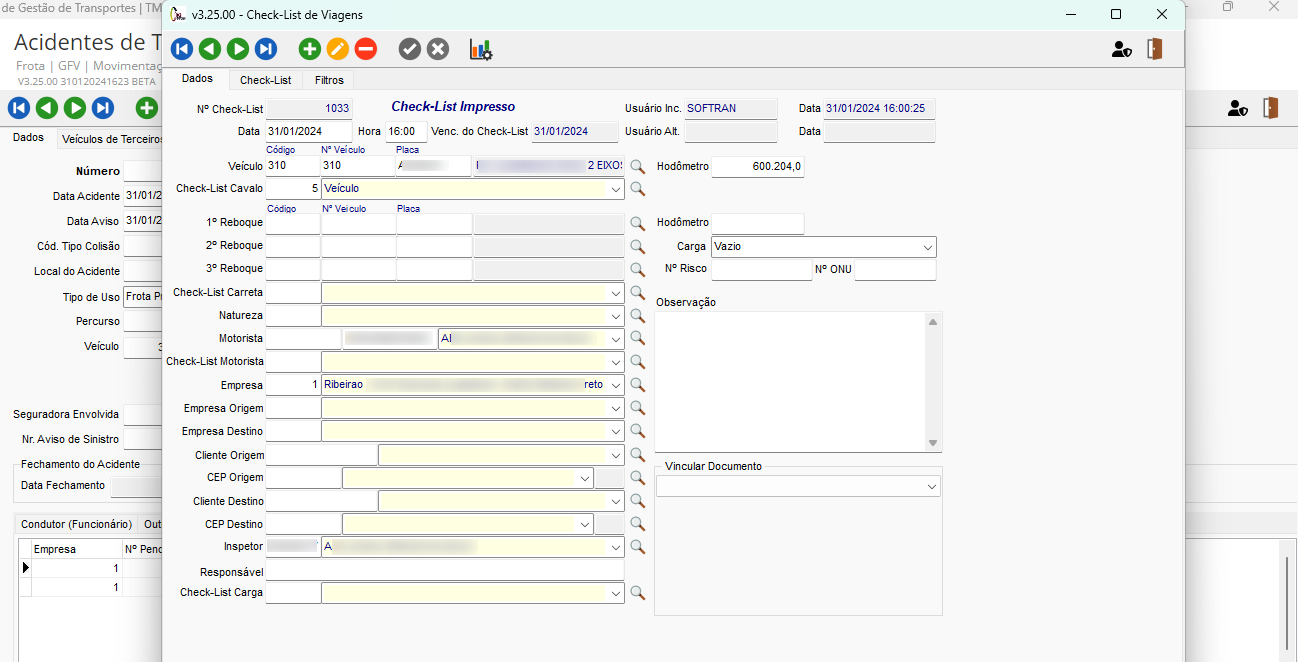This screenshot has width=1298, height=662.
Task: Click inside the Observação text area
Action: 790,380
